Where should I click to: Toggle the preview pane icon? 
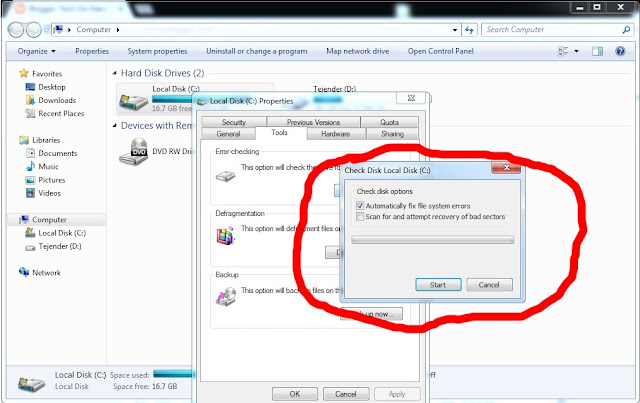[x=598, y=51]
